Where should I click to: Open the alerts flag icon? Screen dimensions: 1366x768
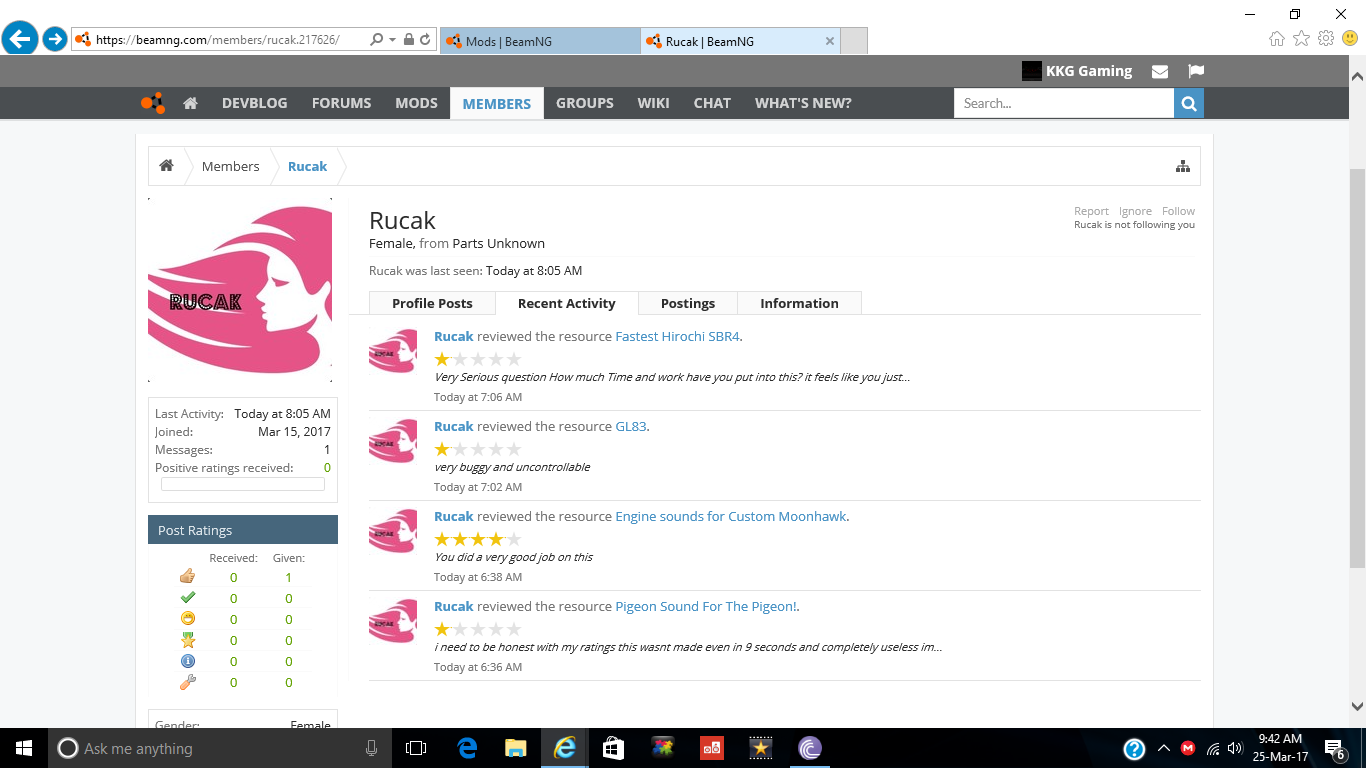[1195, 71]
